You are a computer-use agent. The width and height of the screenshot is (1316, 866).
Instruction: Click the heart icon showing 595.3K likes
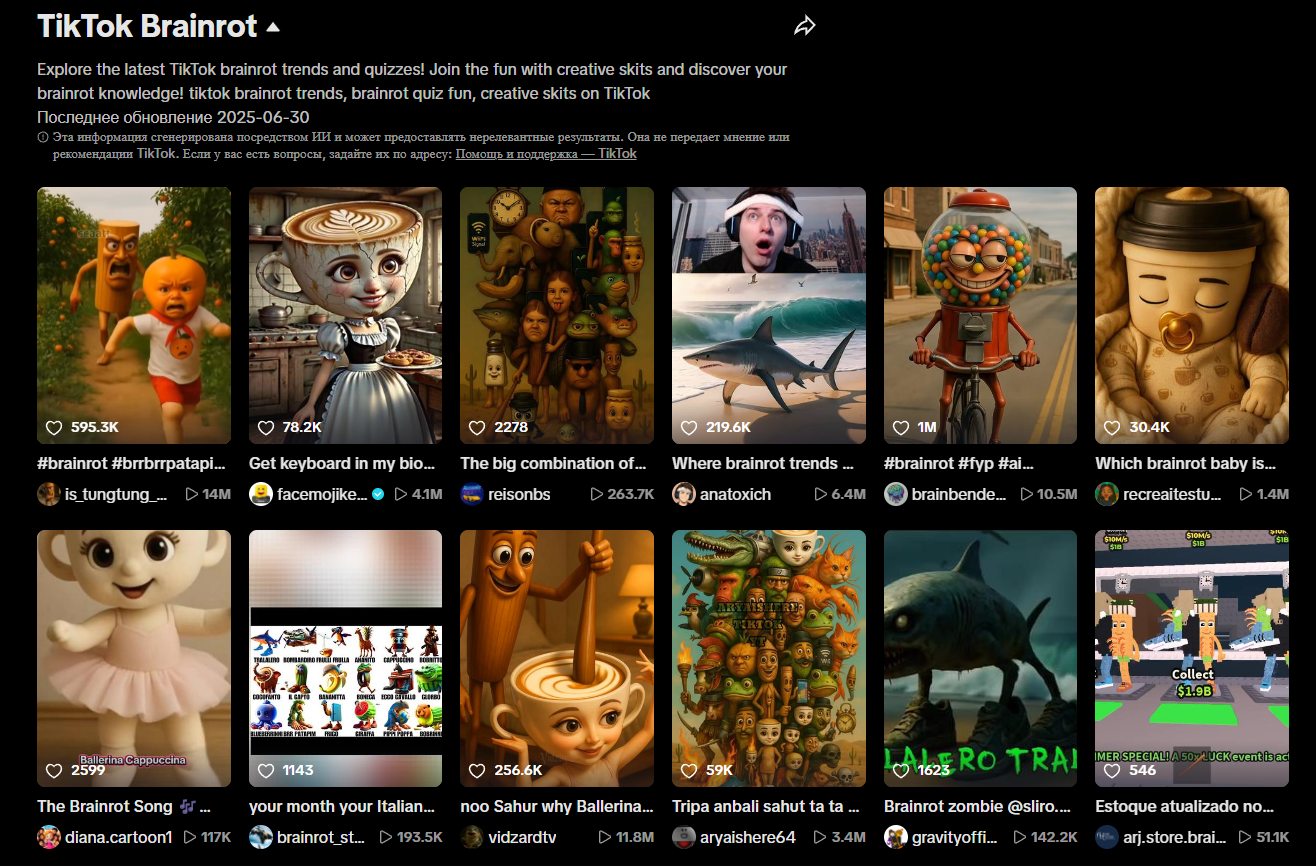tap(54, 427)
